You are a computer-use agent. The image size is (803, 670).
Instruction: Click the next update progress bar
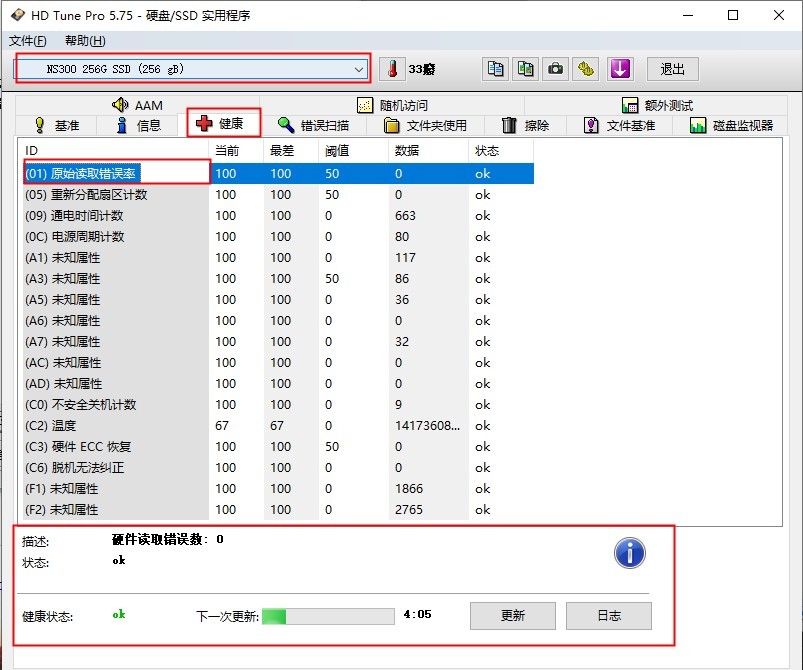(x=331, y=615)
